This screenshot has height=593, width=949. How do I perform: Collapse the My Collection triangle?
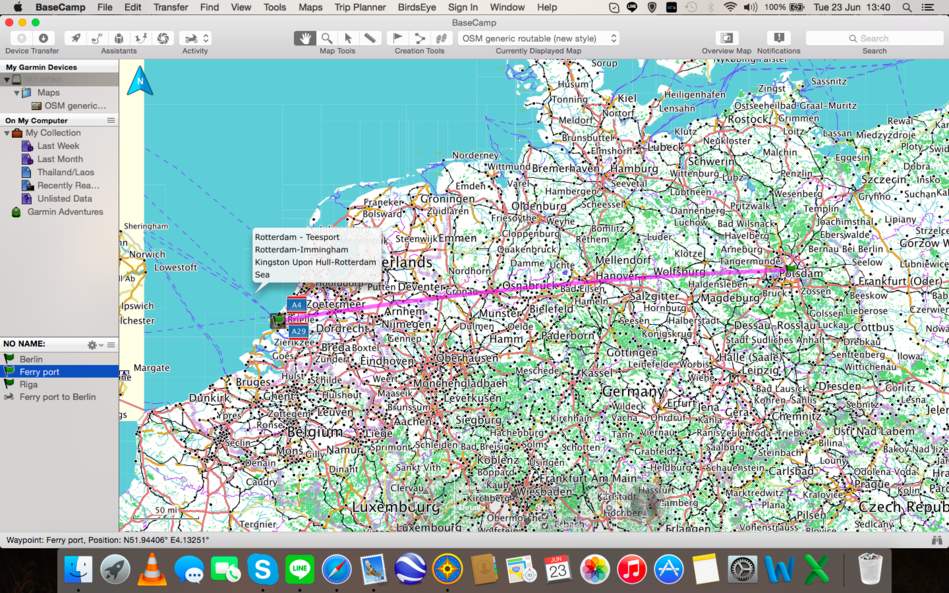[x=7, y=133]
